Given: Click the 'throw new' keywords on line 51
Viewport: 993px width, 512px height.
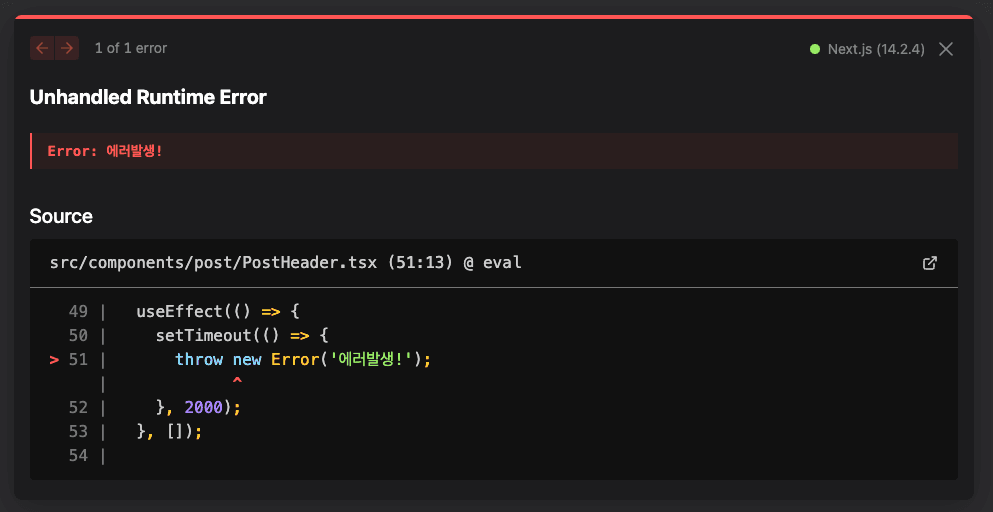Looking at the screenshot, I should coord(218,359).
